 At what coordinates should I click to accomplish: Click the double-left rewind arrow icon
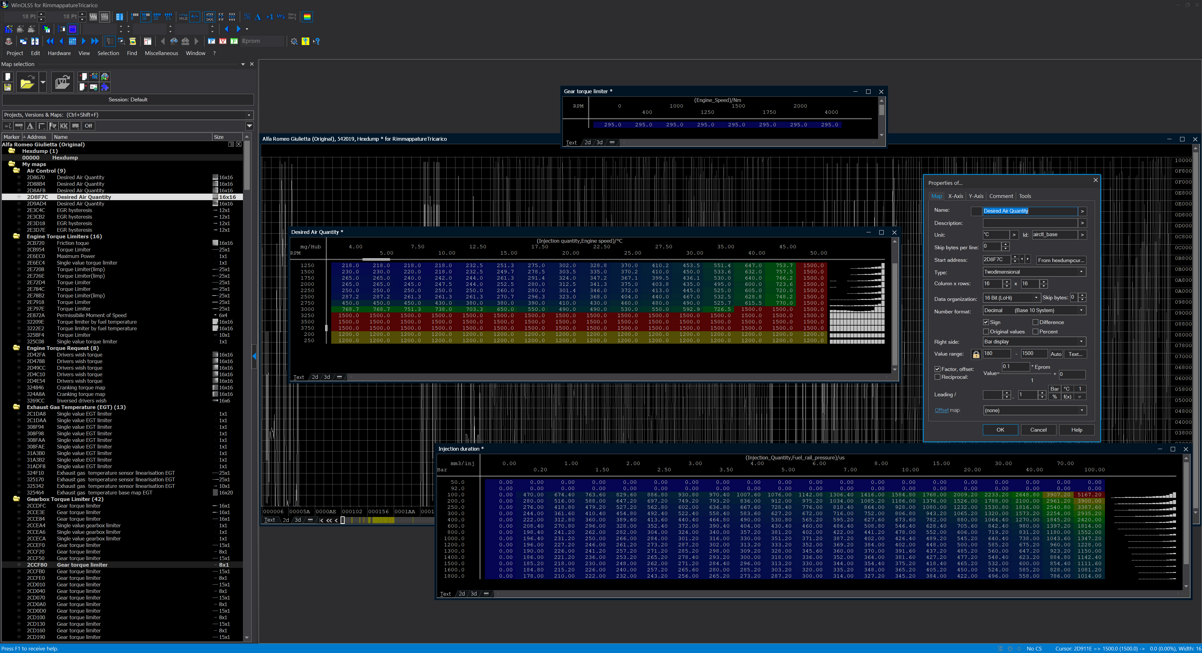point(50,41)
